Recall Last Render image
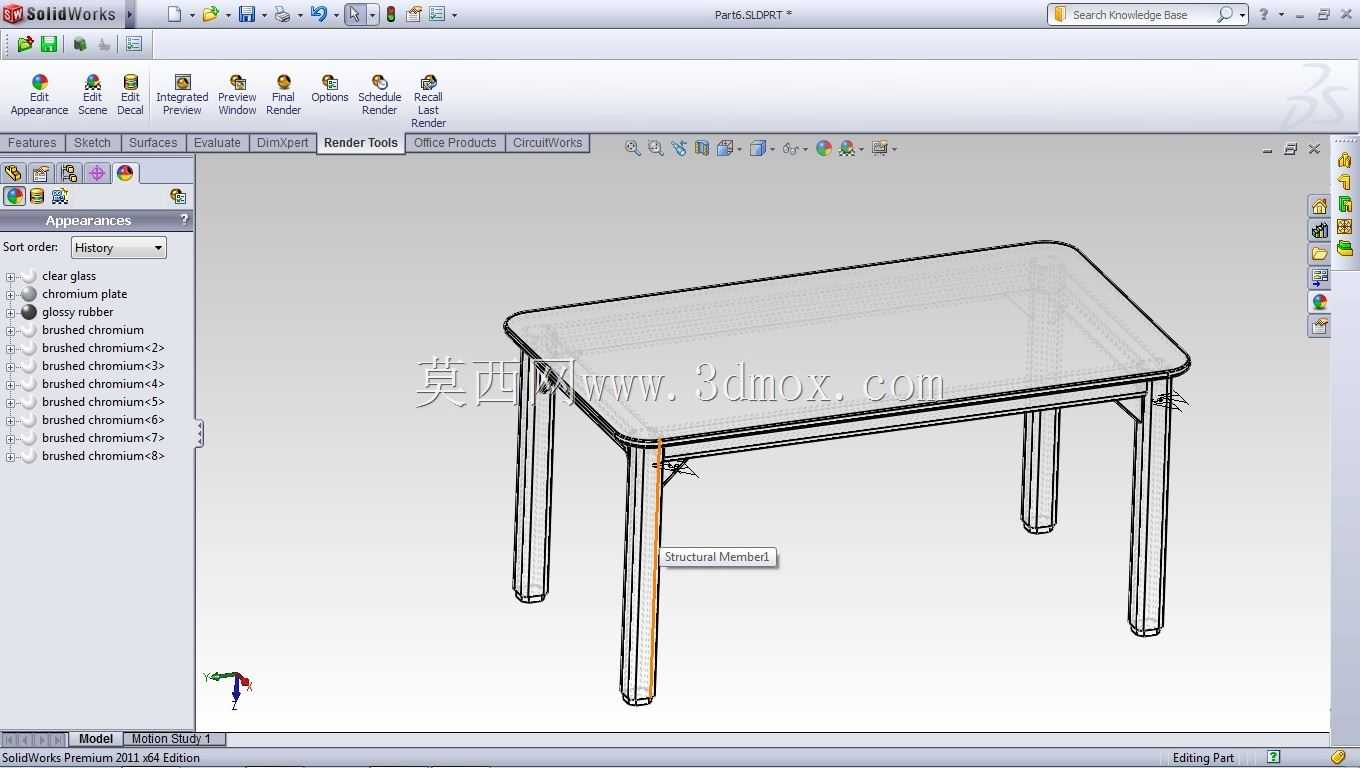1360x768 pixels. [x=428, y=102]
